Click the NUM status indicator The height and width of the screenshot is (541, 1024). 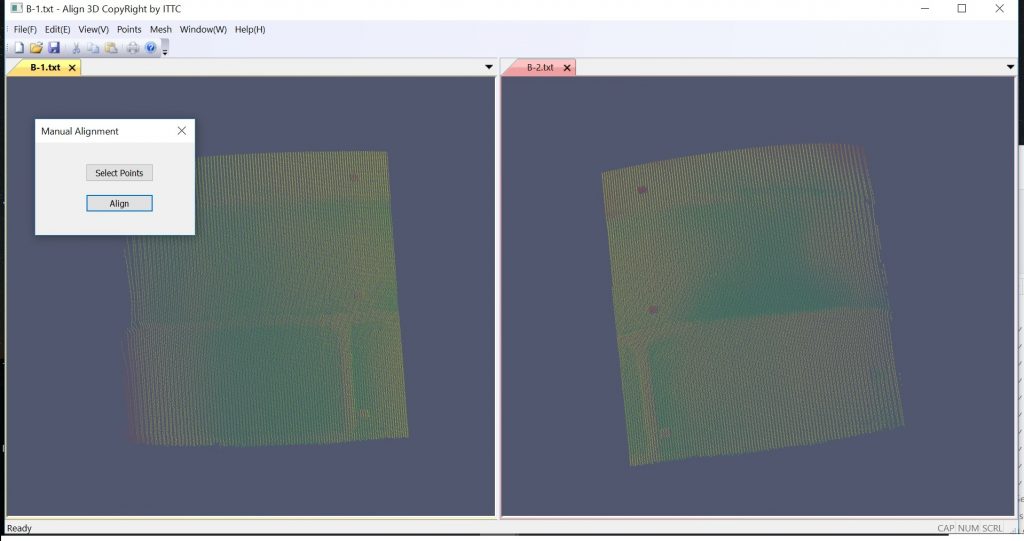(x=968, y=528)
